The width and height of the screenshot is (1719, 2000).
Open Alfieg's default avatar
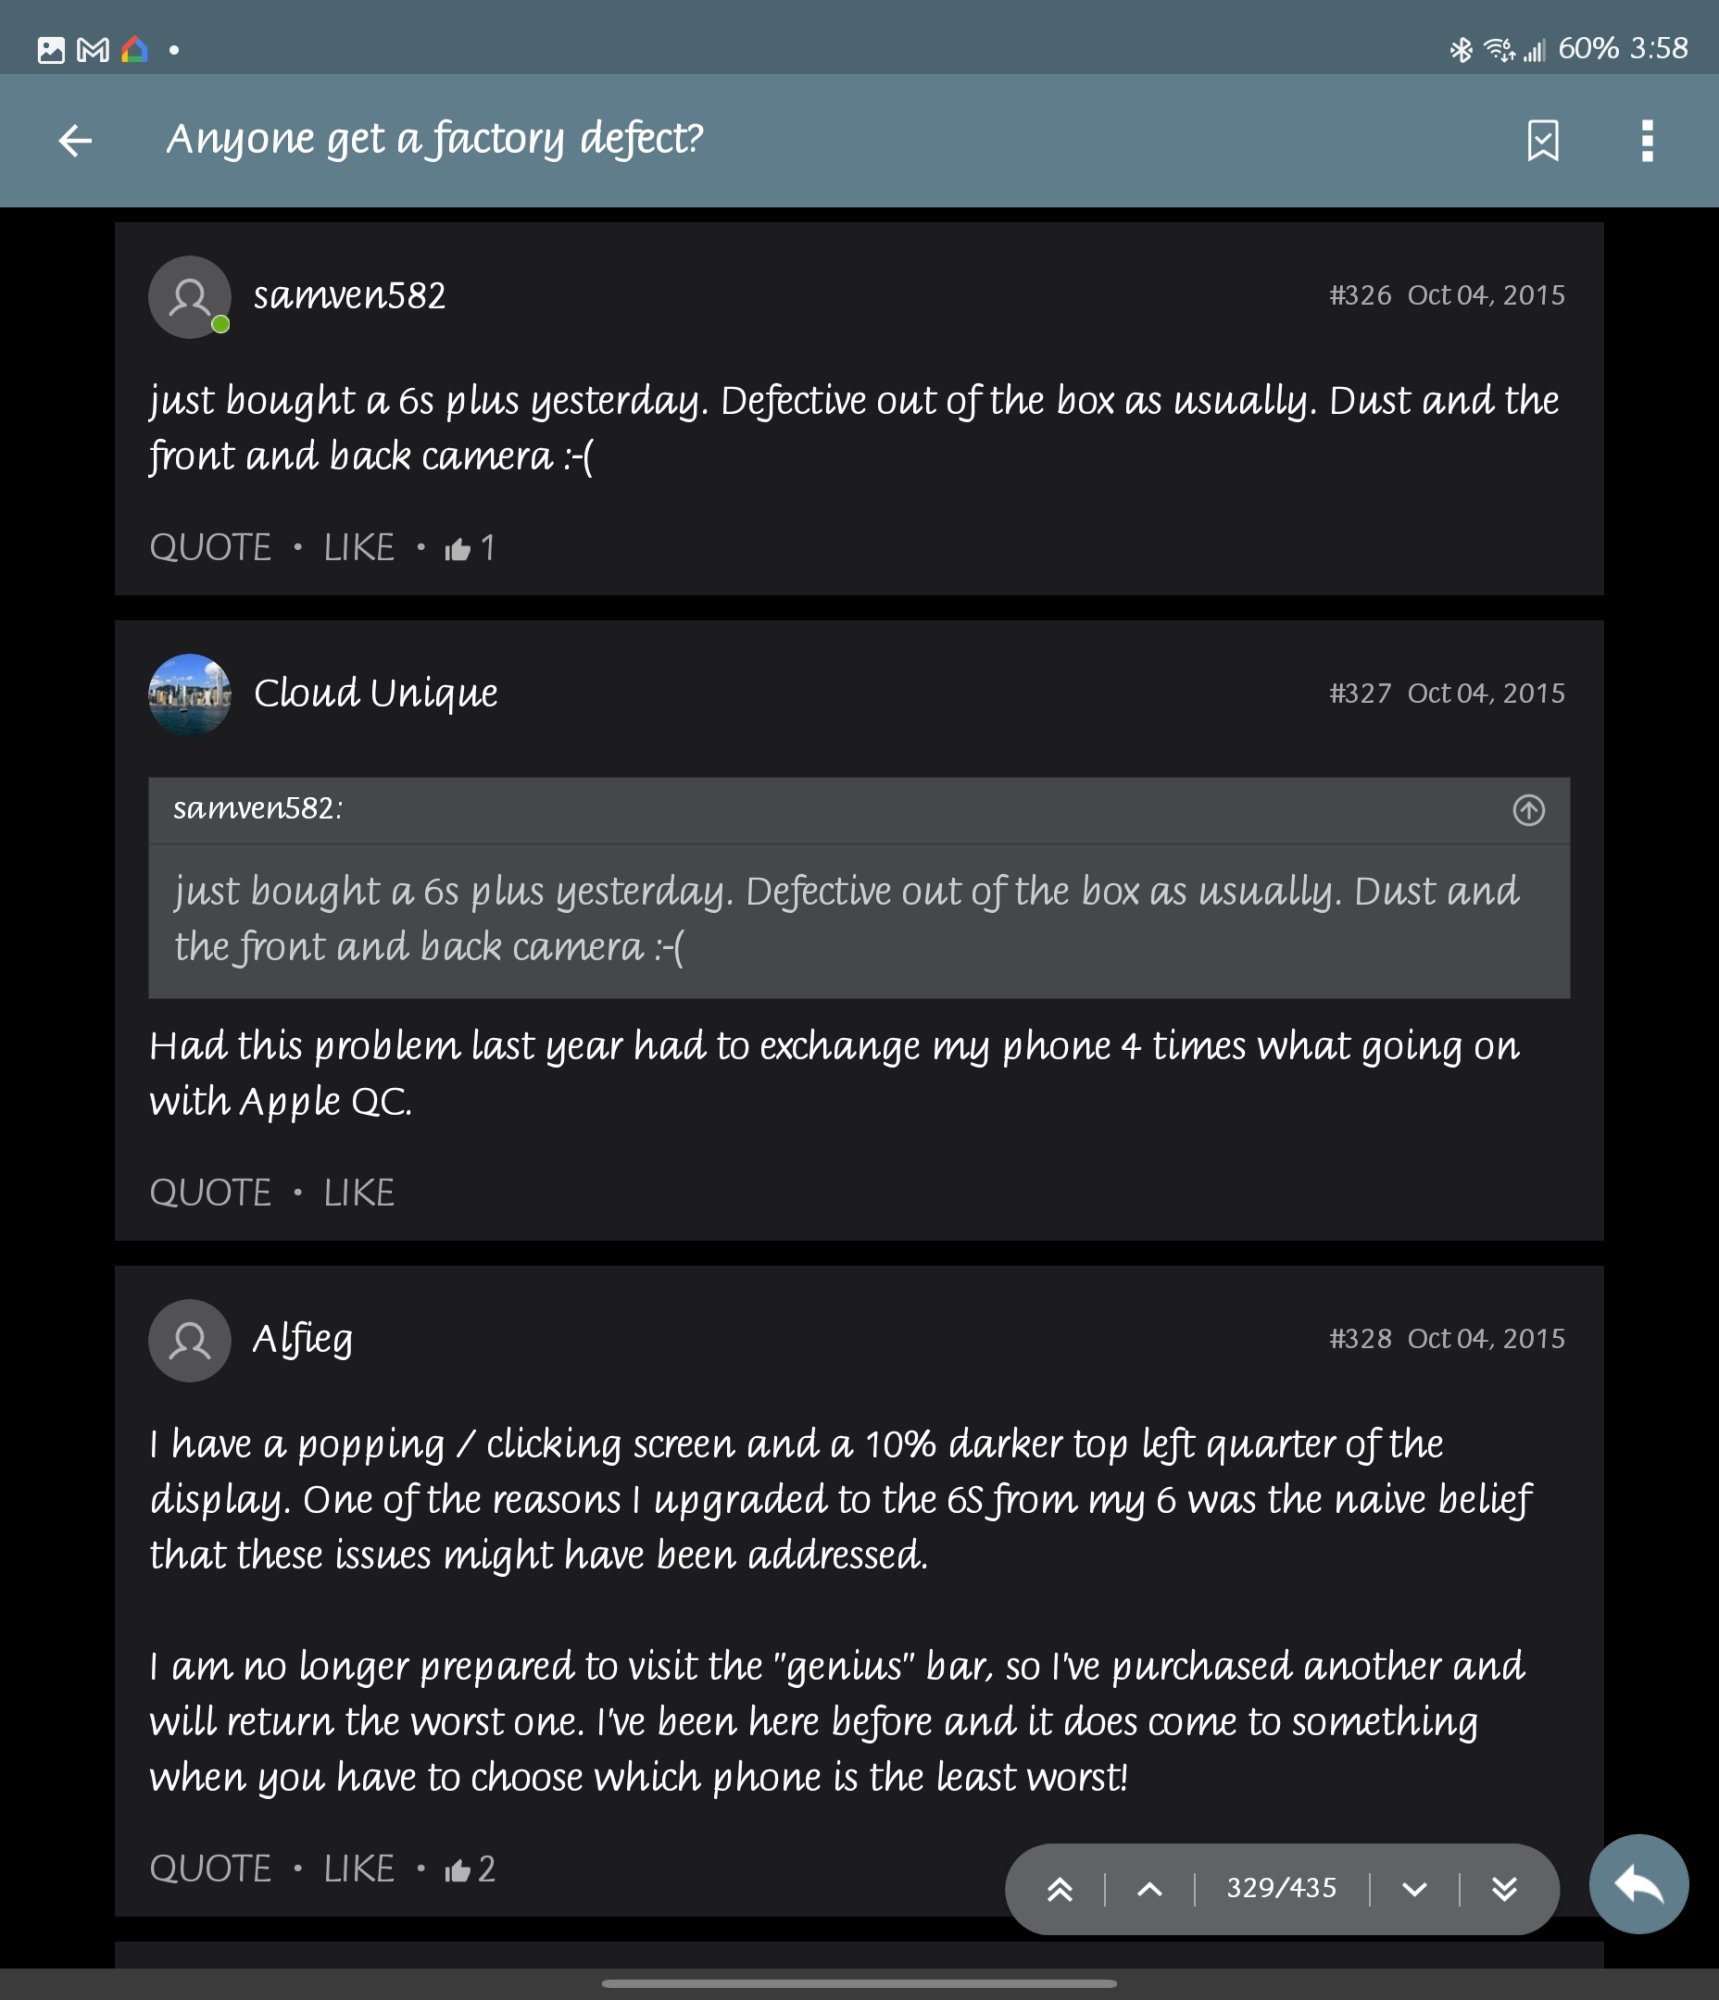tap(190, 1340)
